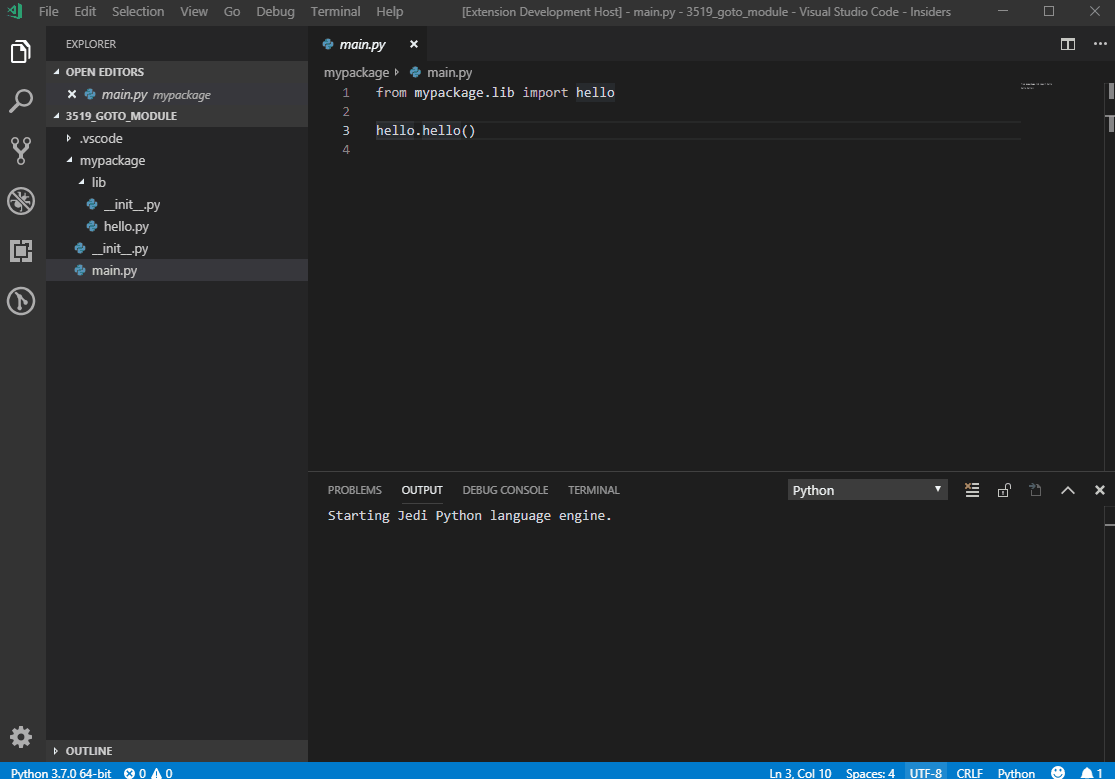Screen dimensions: 1115x779
Task: Click the editor minimap
Action: click(x=1037, y=85)
